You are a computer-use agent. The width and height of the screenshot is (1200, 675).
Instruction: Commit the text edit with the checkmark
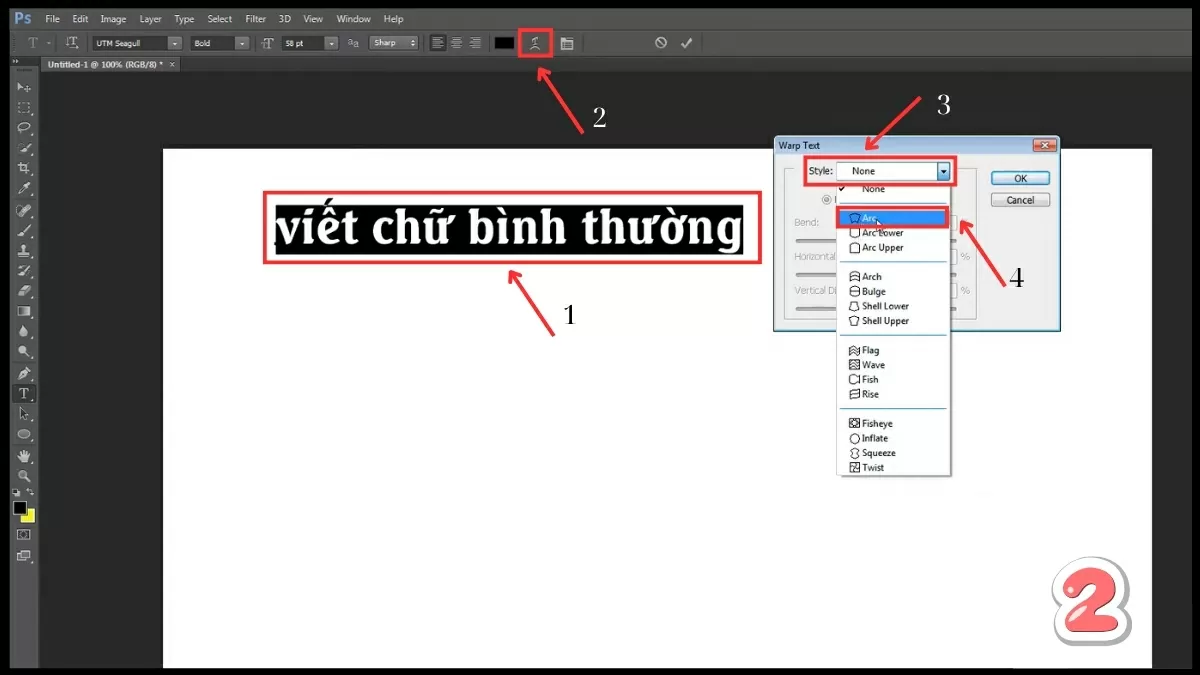pos(686,42)
